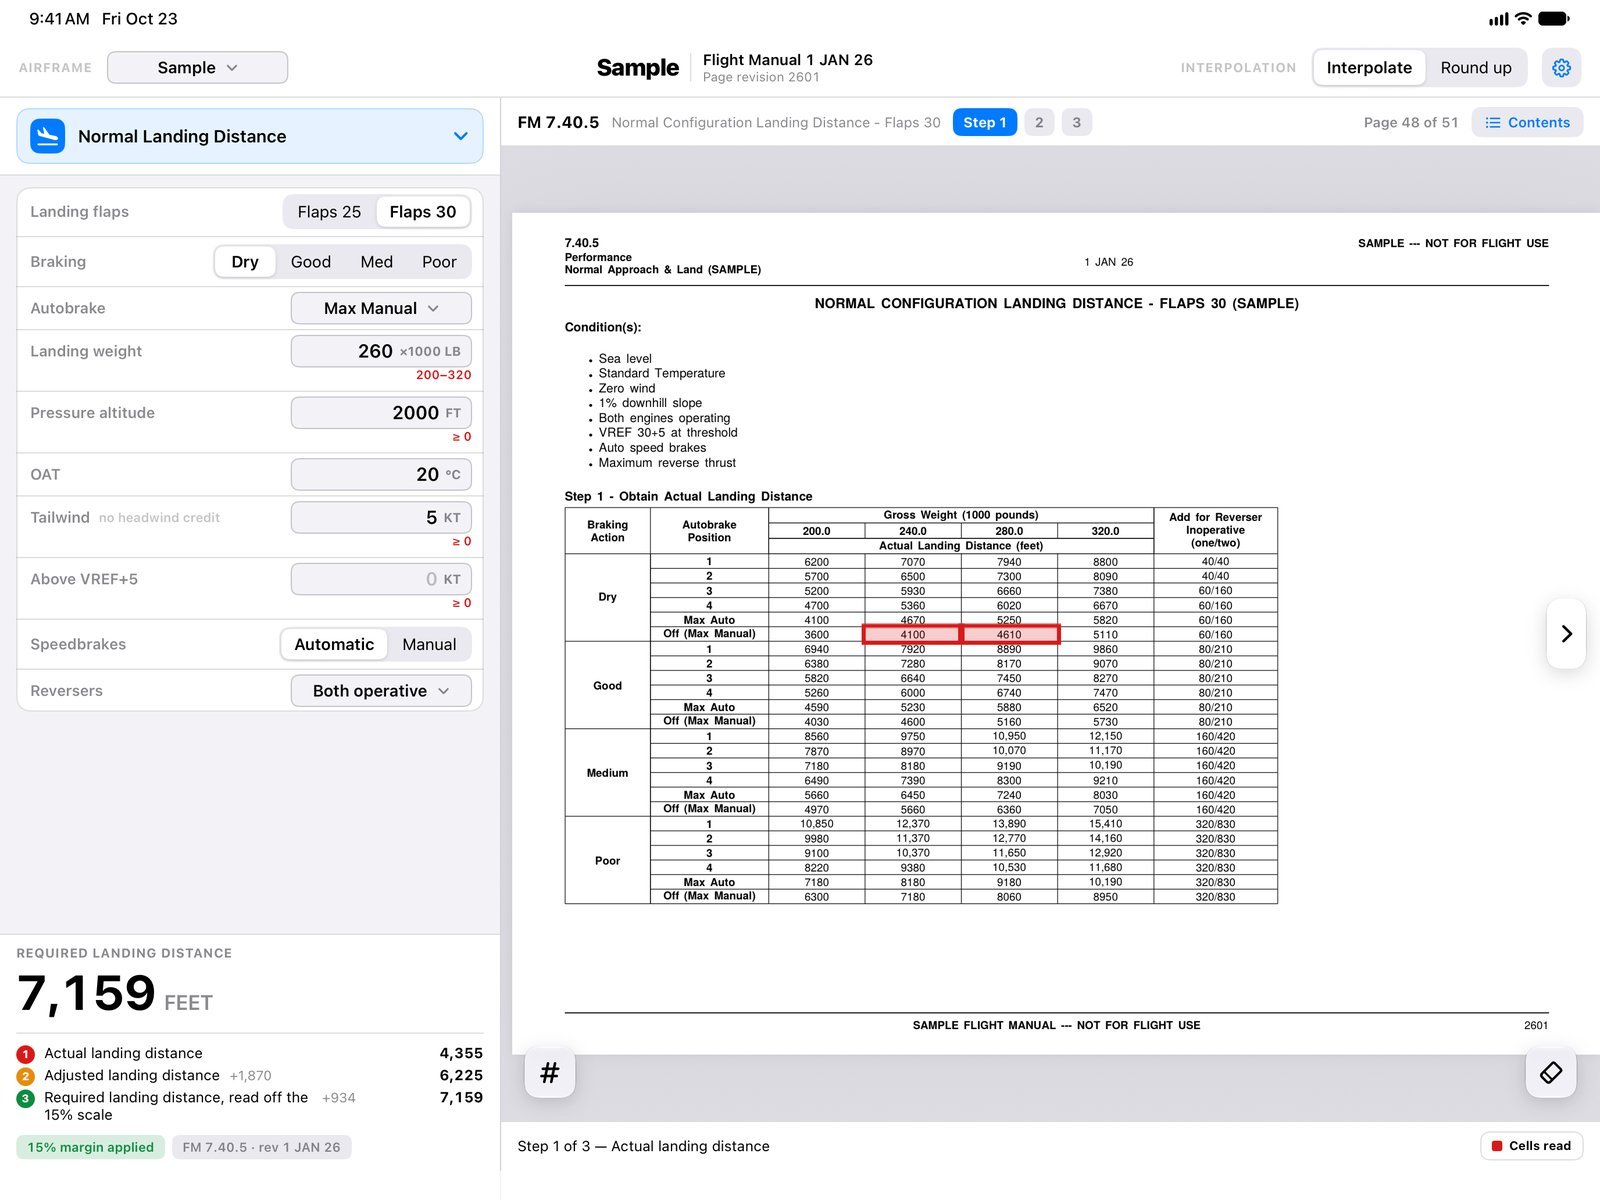The width and height of the screenshot is (1600, 1200).
Task: Open the Max Manual autobrake dropdown
Action: (381, 308)
